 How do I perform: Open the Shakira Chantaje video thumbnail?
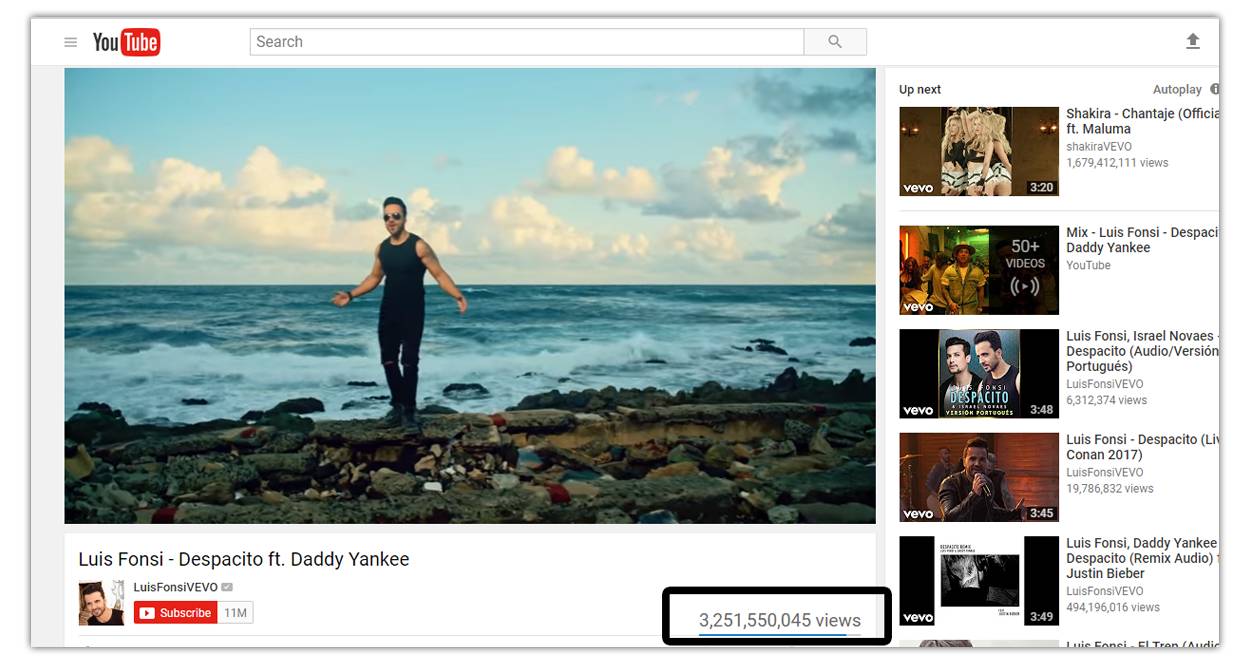979,151
